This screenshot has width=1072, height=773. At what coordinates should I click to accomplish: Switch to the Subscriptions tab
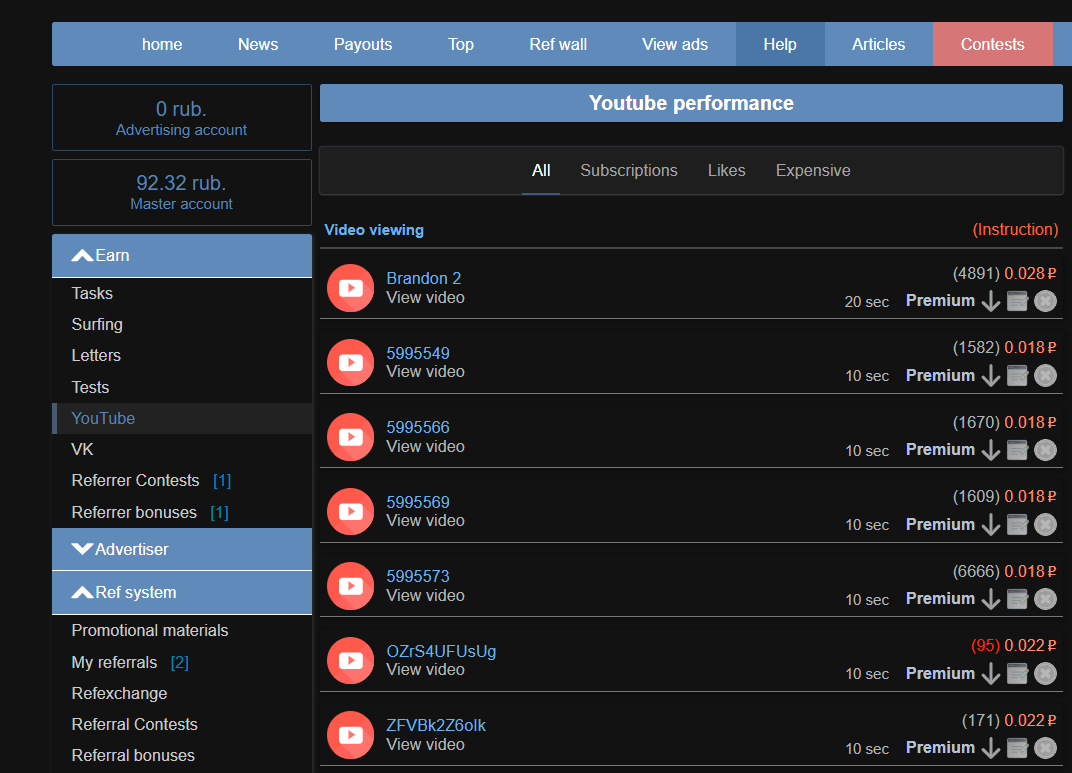pos(629,171)
